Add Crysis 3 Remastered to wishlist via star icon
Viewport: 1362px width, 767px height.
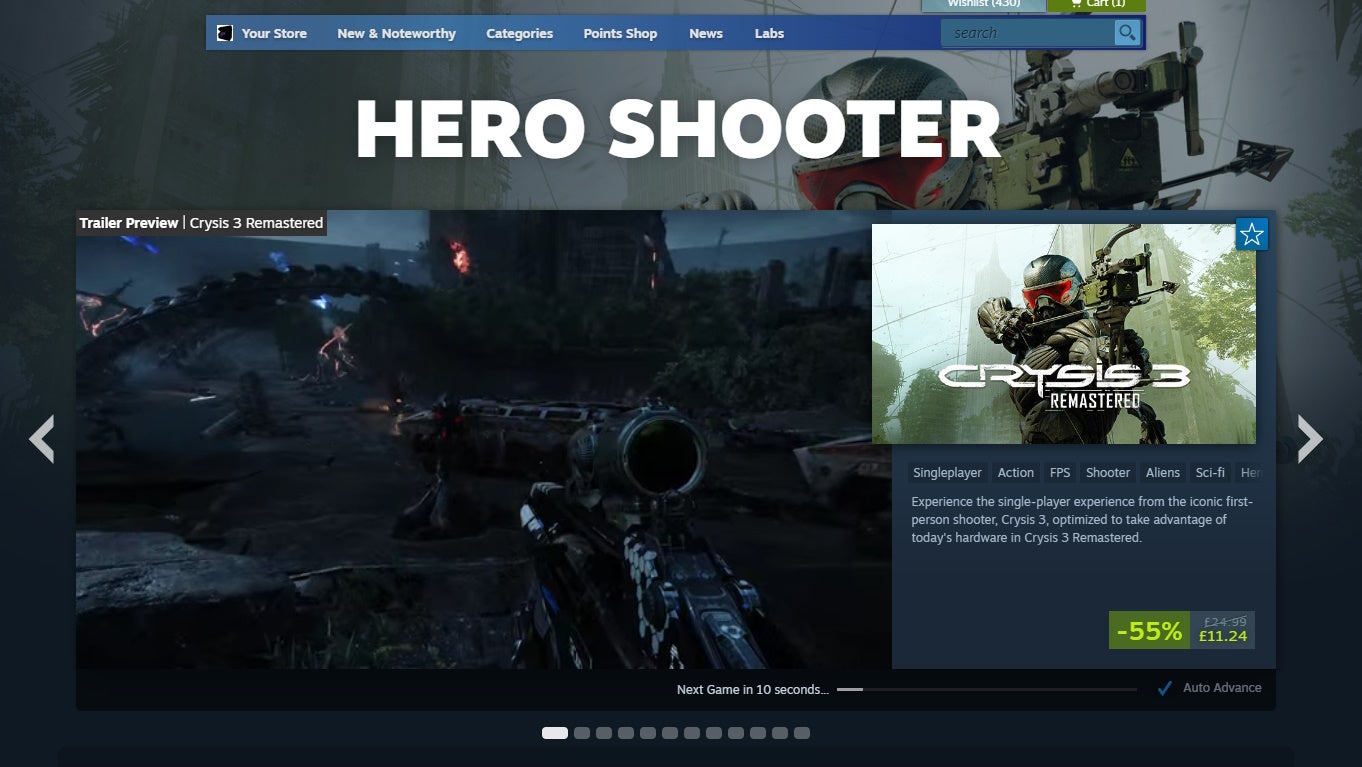tap(1251, 234)
